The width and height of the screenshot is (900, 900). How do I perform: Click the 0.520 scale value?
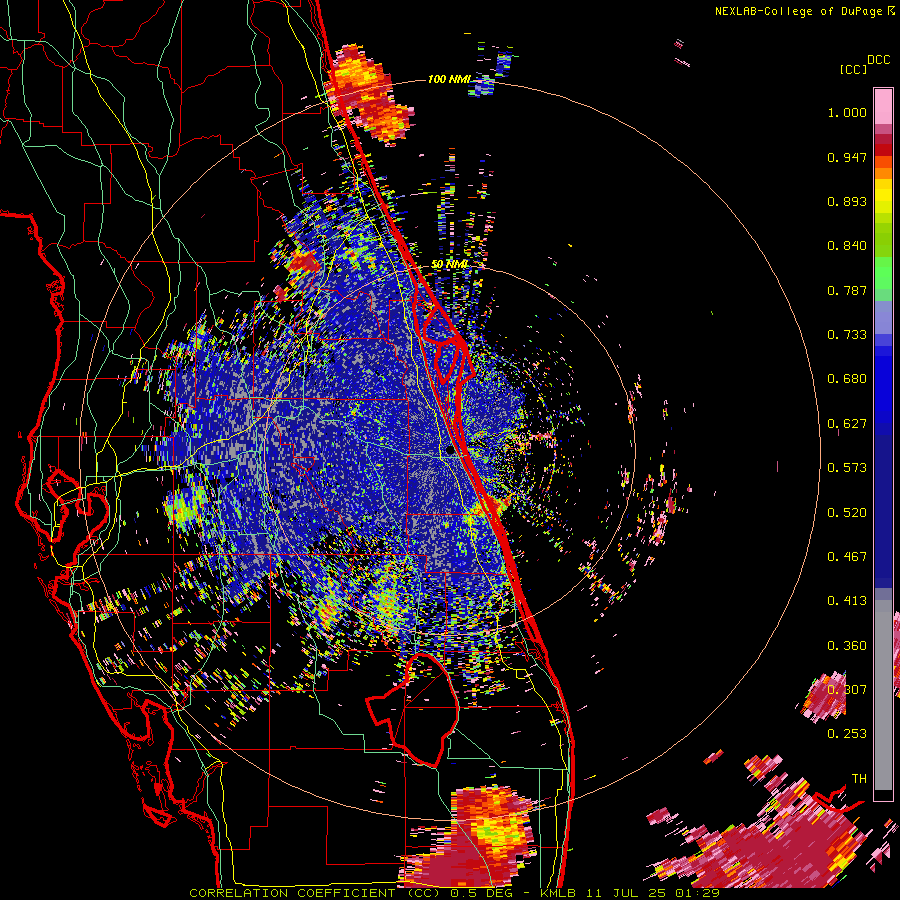pos(847,513)
